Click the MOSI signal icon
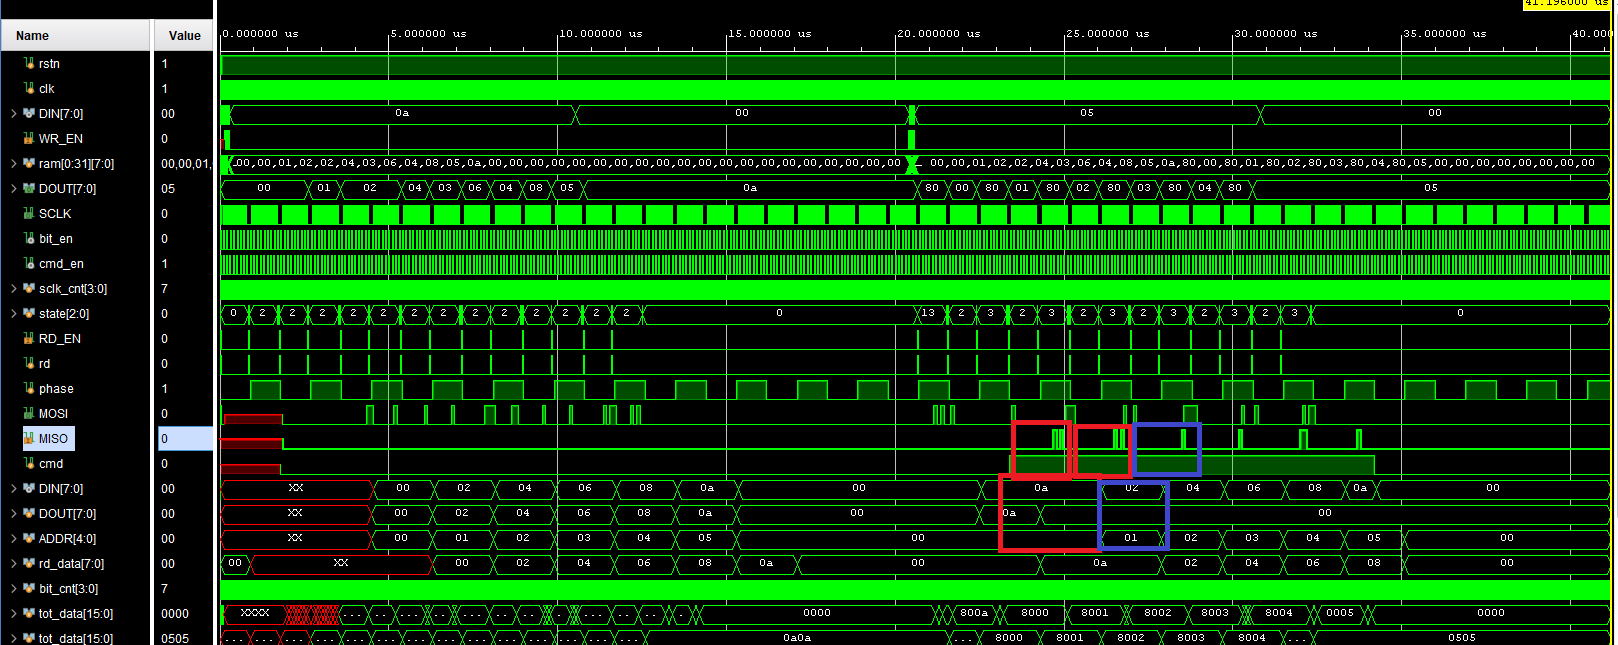 [x=29, y=413]
